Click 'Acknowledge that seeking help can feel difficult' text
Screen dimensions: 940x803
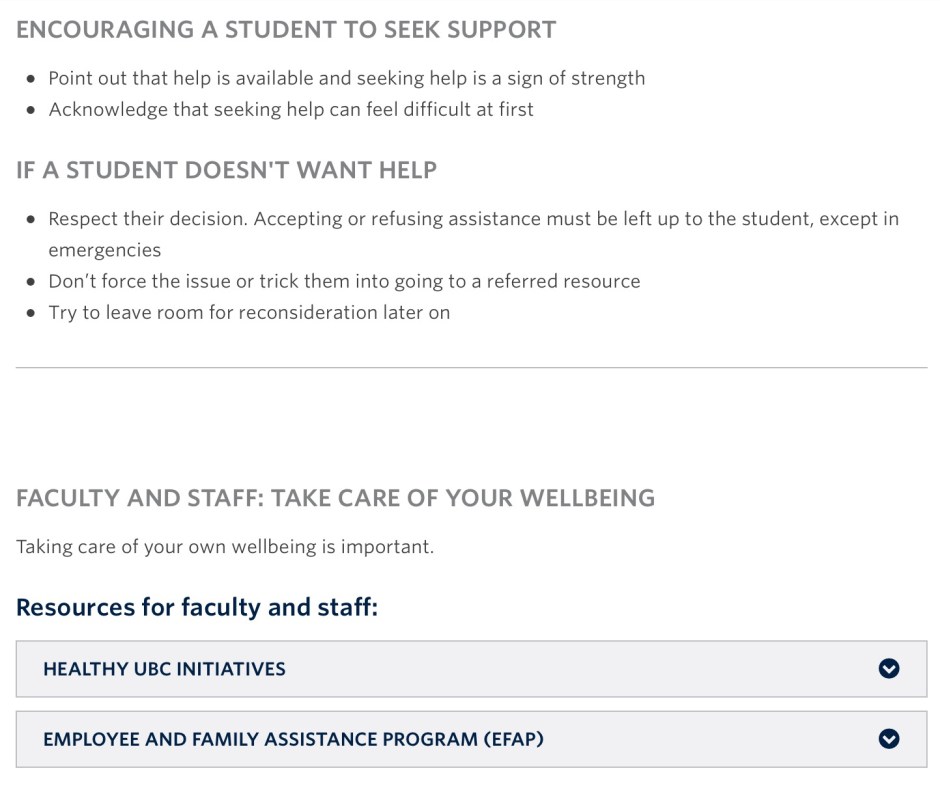tap(291, 109)
